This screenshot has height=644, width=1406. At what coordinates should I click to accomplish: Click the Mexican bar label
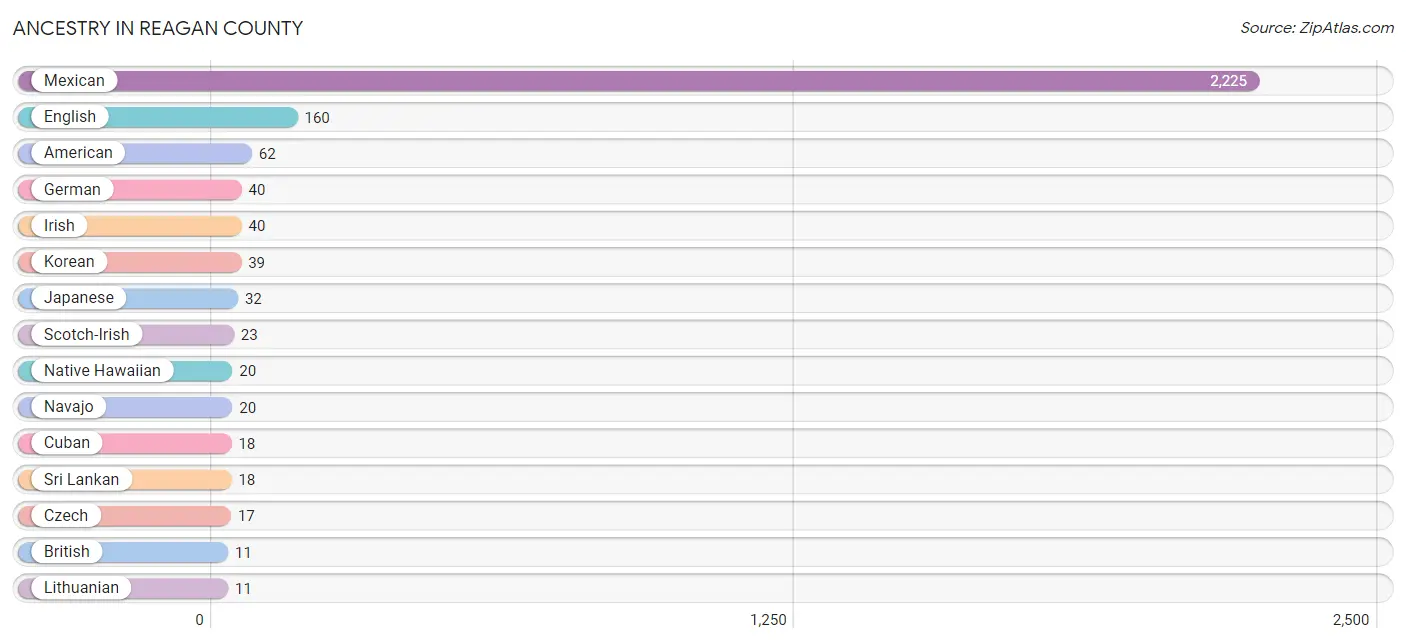(x=74, y=81)
